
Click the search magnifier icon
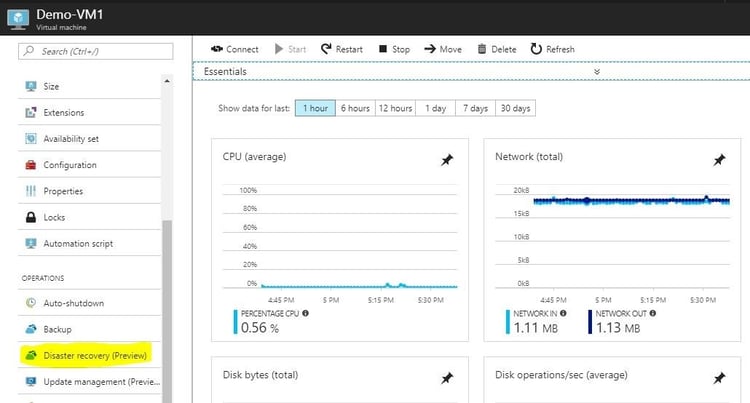[29, 51]
